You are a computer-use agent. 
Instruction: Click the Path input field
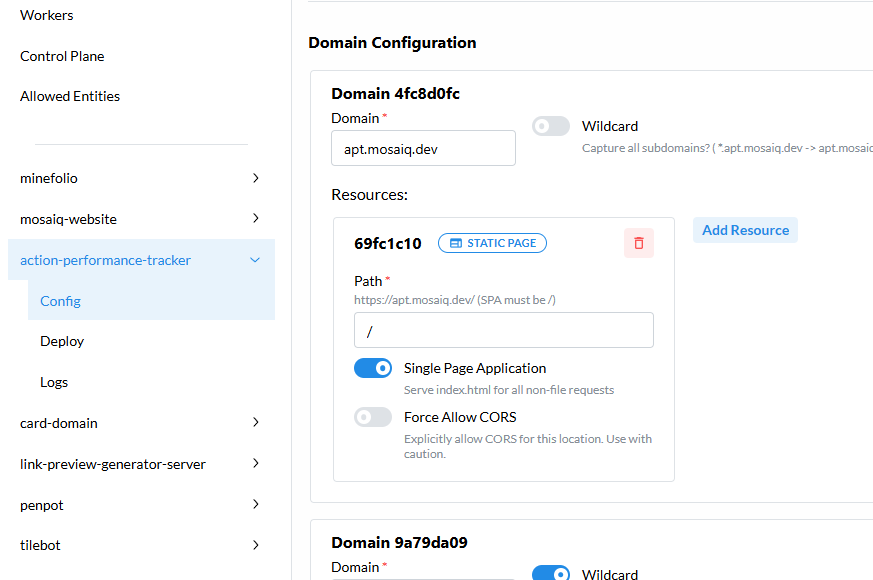(x=503, y=330)
